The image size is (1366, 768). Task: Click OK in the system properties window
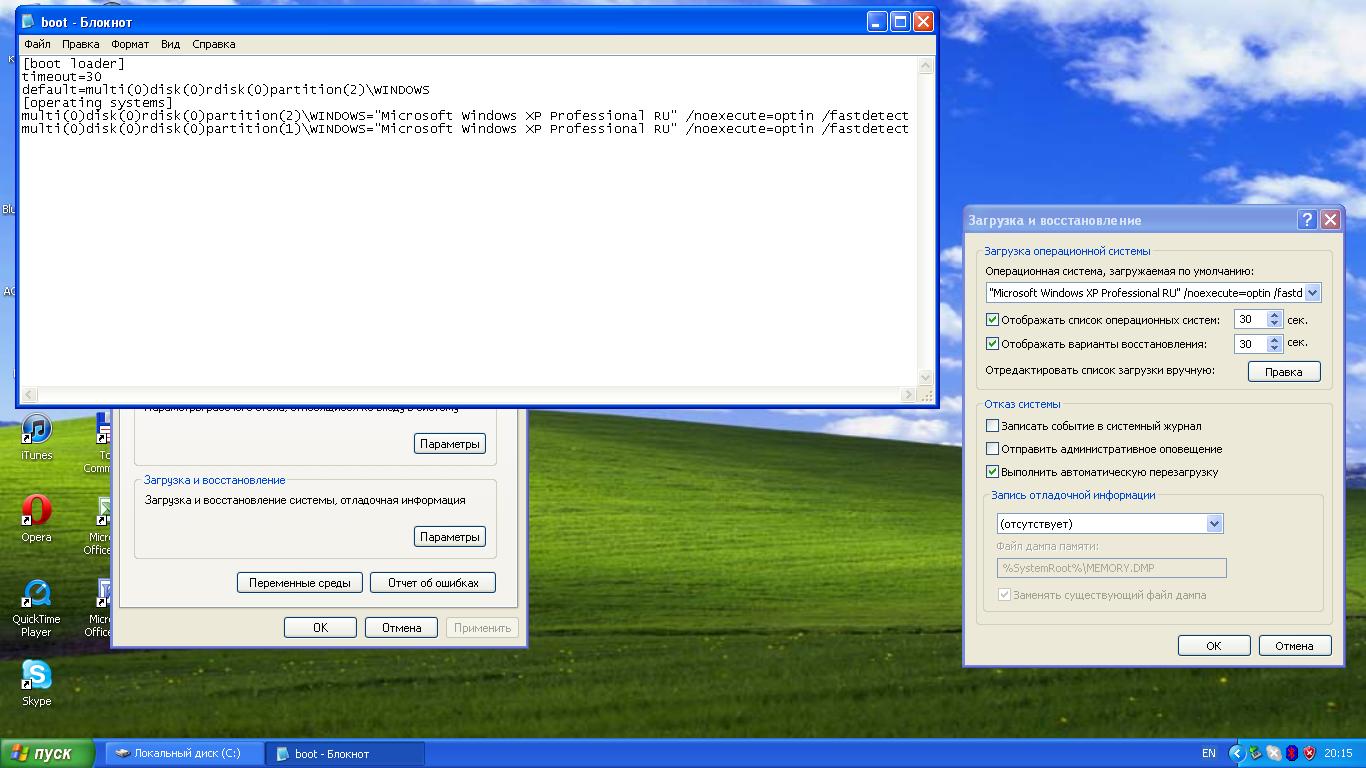(x=320, y=627)
